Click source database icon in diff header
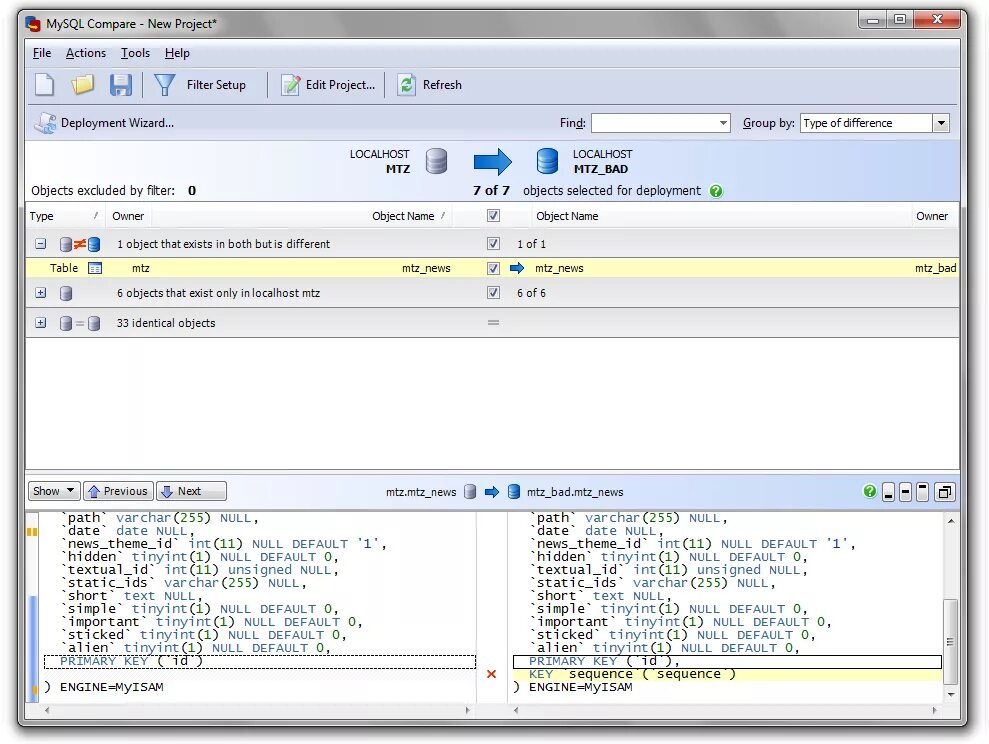Image resolution: width=989 pixels, height=744 pixels. coord(470,492)
